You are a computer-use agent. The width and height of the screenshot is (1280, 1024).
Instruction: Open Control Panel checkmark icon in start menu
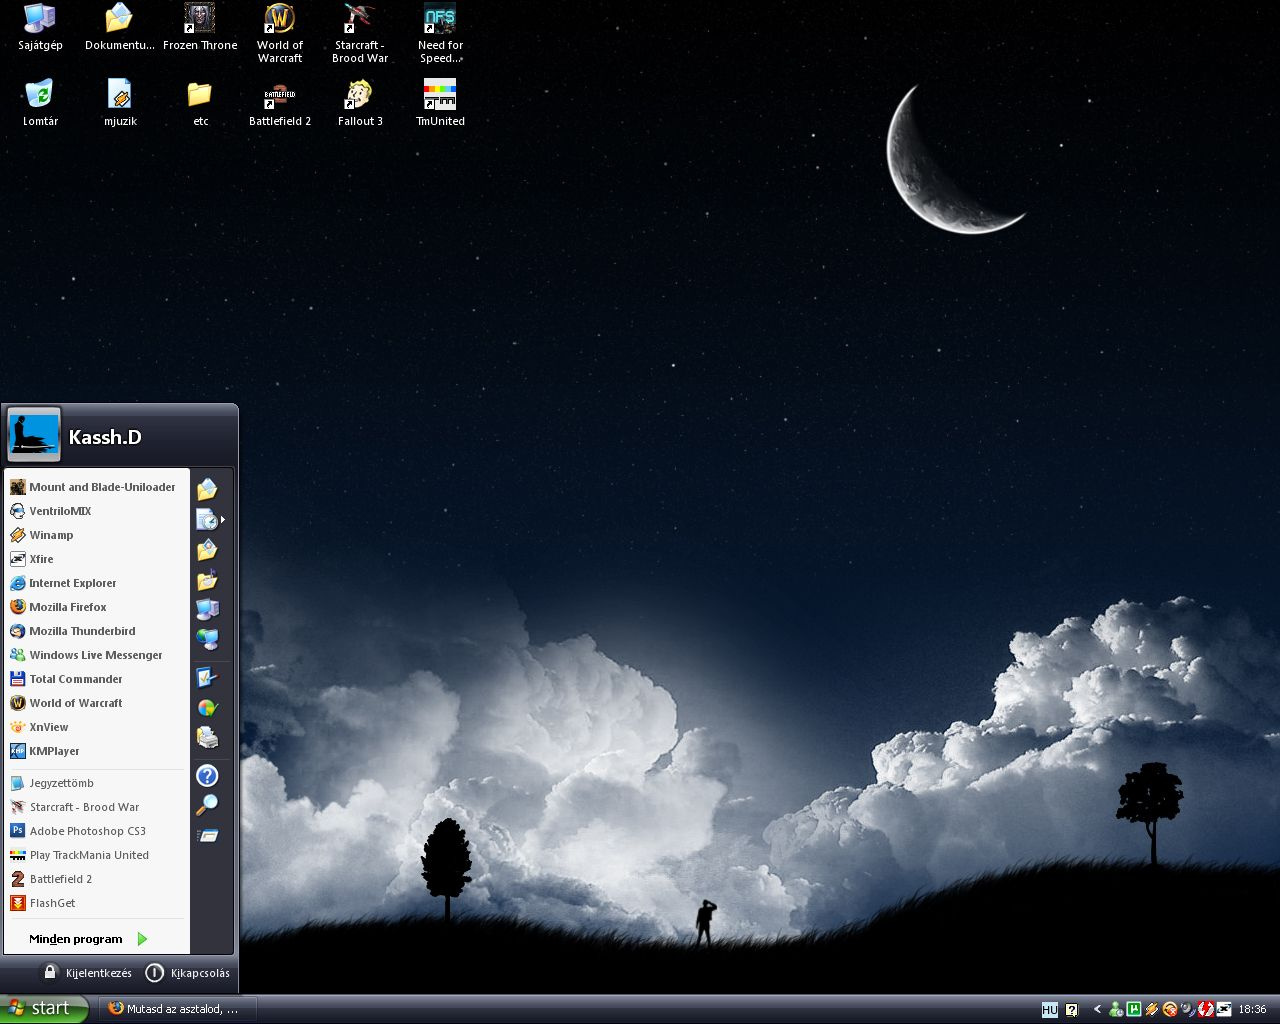(207, 678)
